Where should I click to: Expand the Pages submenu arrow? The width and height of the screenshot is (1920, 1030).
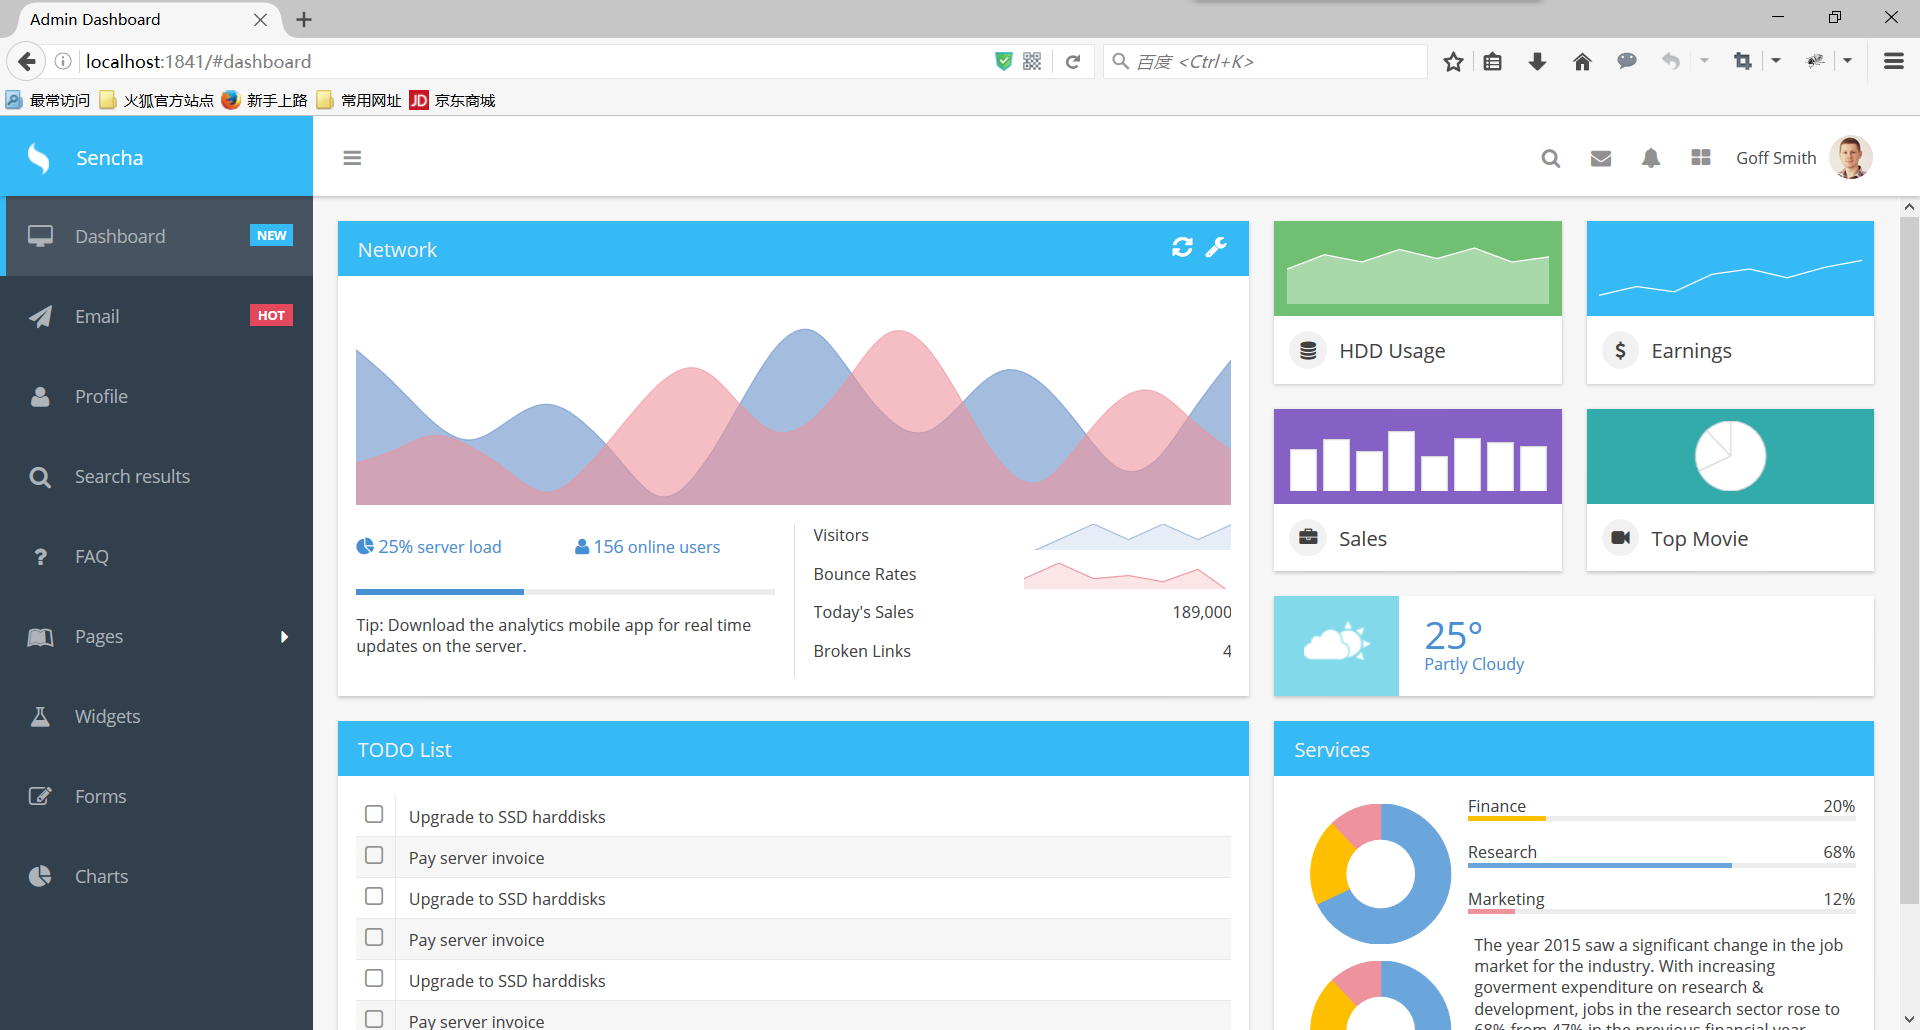pyautogui.click(x=284, y=637)
